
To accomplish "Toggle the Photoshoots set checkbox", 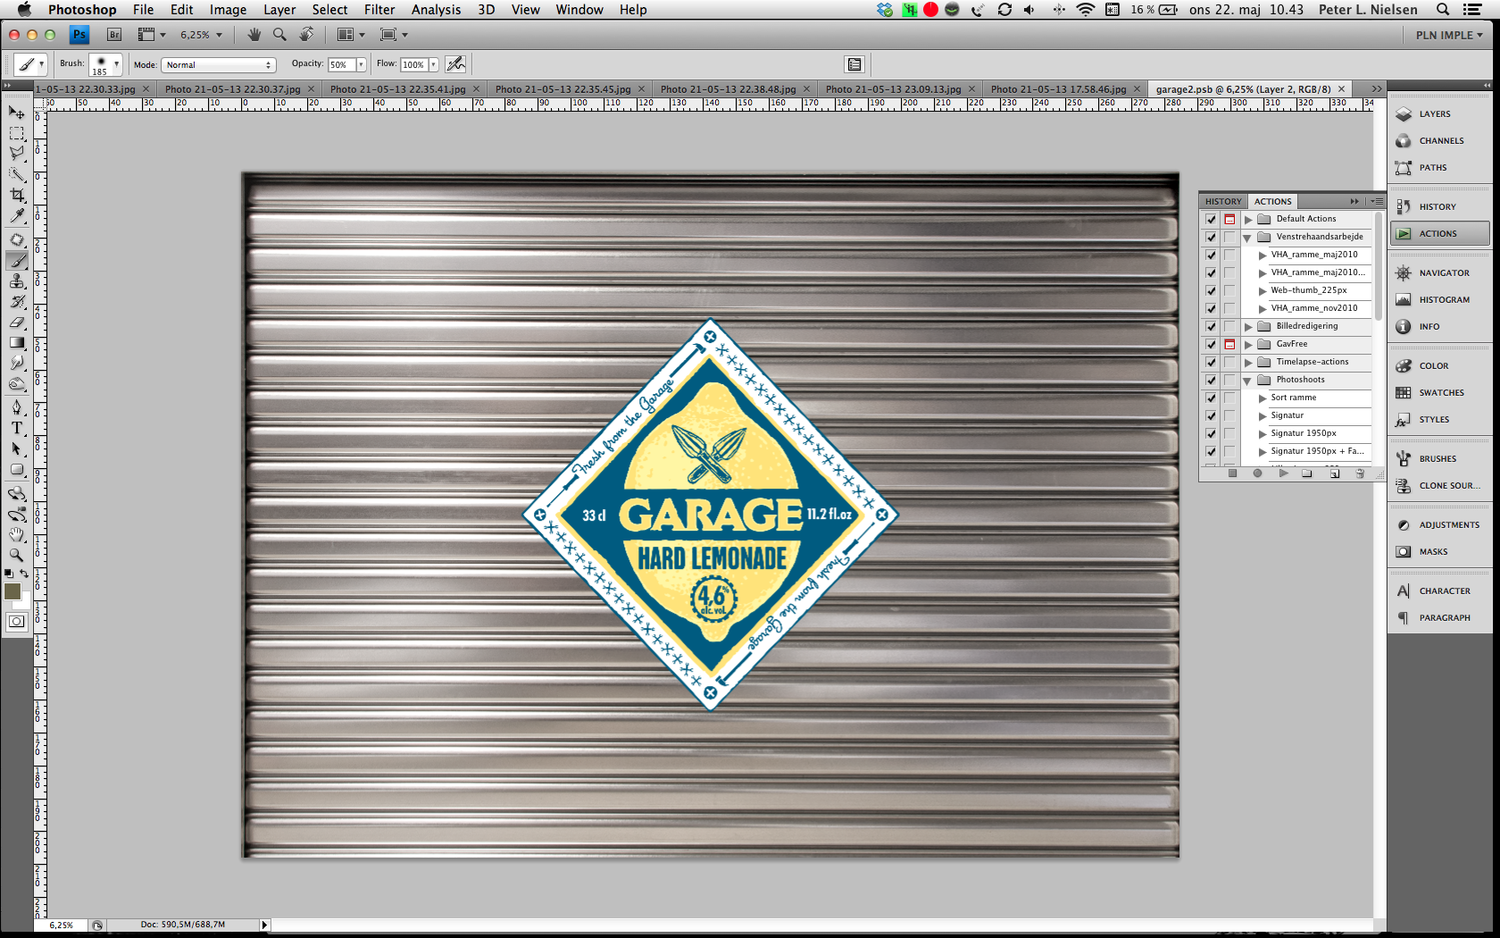I will pyautogui.click(x=1211, y=381).
